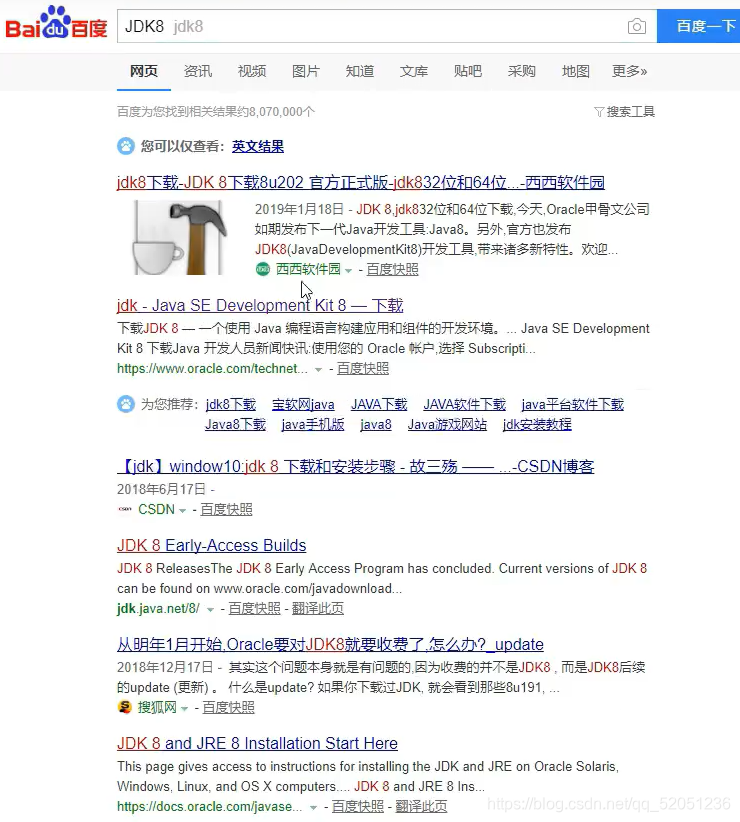Click the CSDN site favicon
Viewport: 740px width, 822px height.
tap(125, 509)
